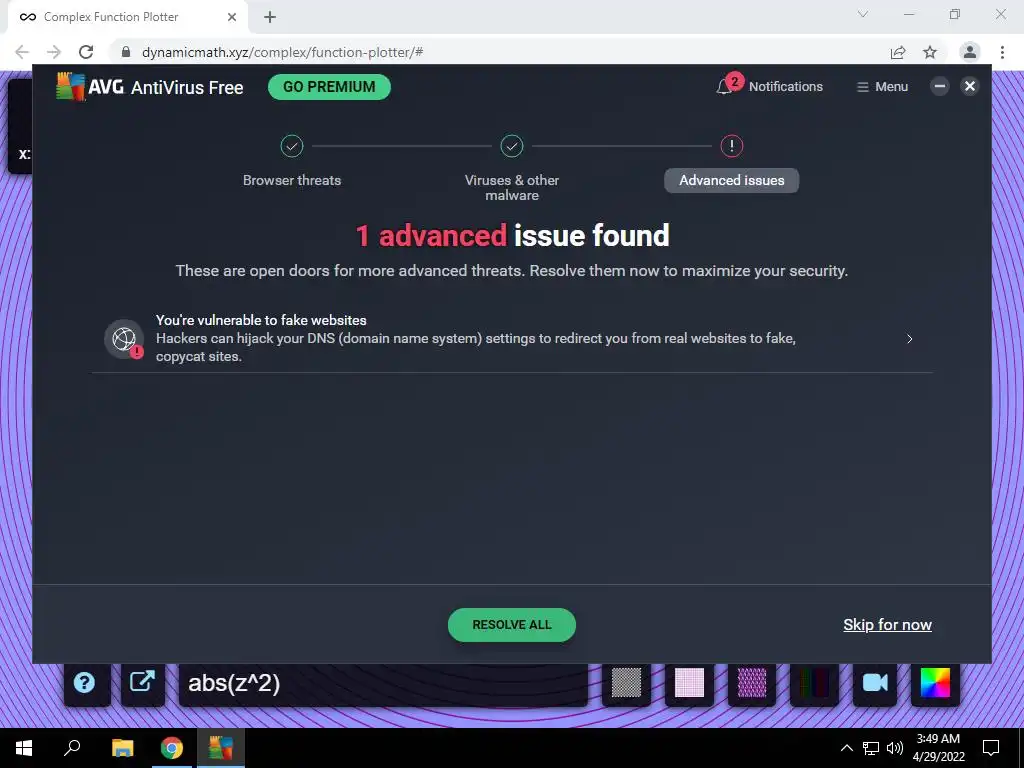The width and height of the screenshot is (1024, 768).
Task: Click the share page icon in Chrome
Action: click(x=898, y=52)
